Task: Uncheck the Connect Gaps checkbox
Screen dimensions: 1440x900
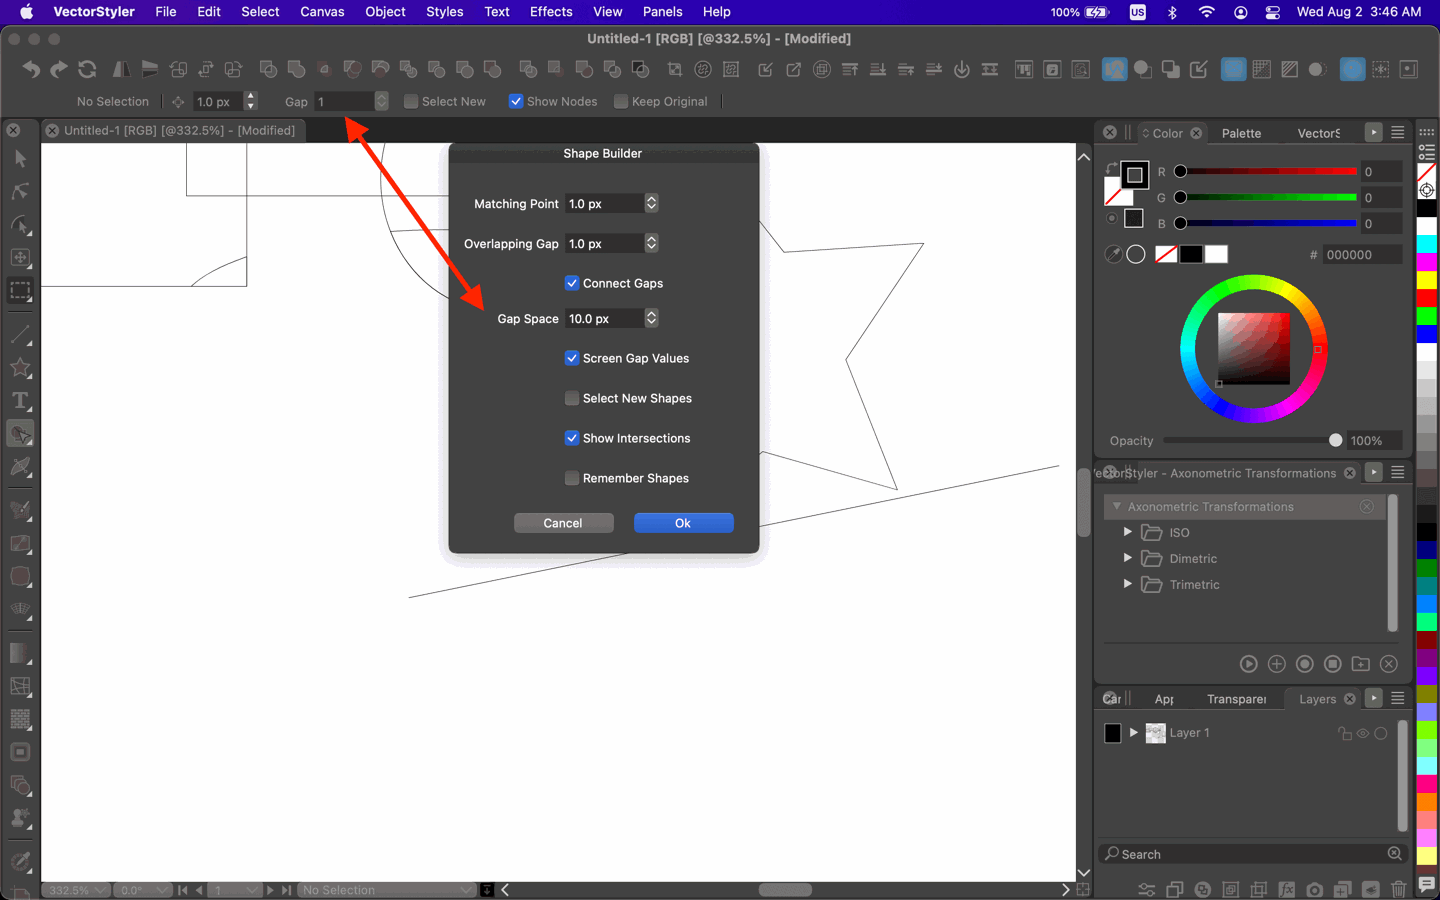Action: (x=572, y=283)
